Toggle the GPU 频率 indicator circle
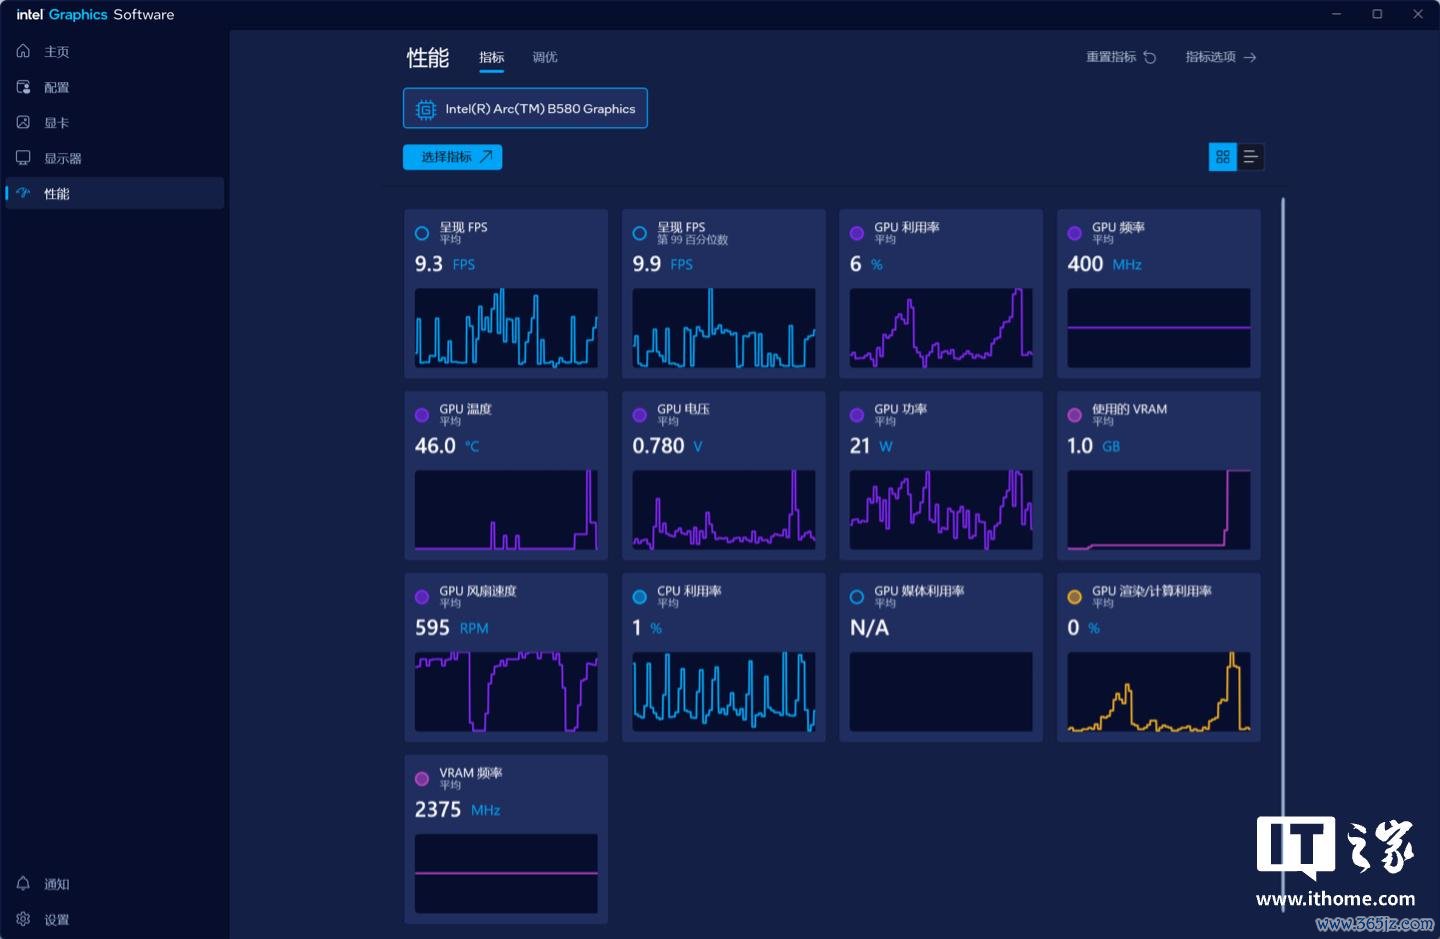The image size is (1440, 939). (1075, 233)
